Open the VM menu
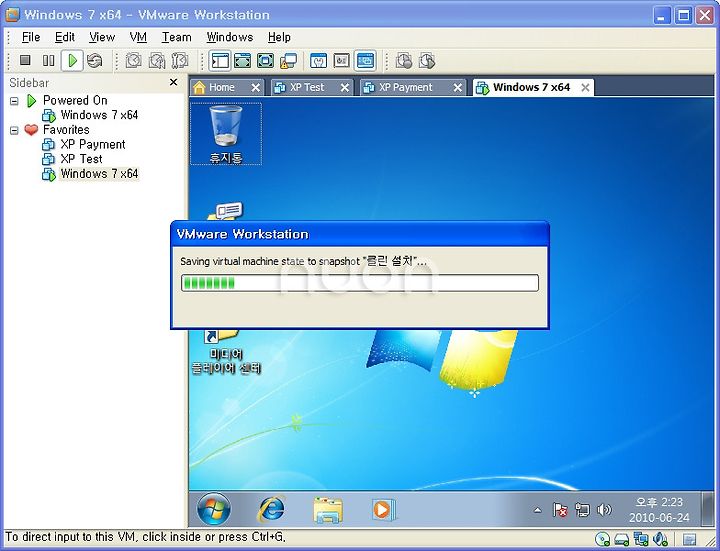 (138, 37)
